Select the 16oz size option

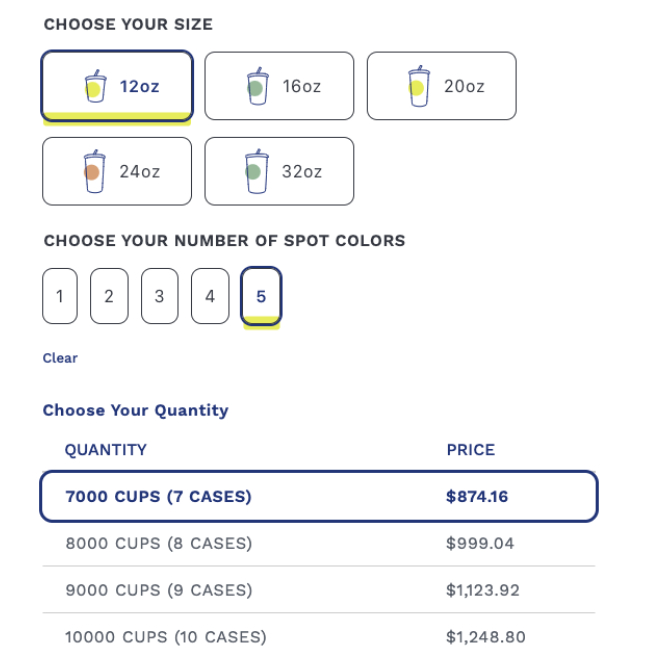(279, 86)
